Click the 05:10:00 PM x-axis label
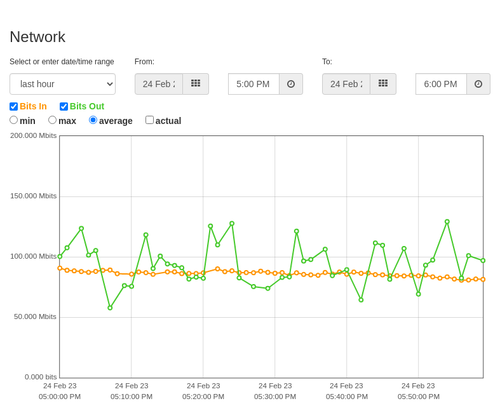500x403 pixels. [x=131, y=397]
